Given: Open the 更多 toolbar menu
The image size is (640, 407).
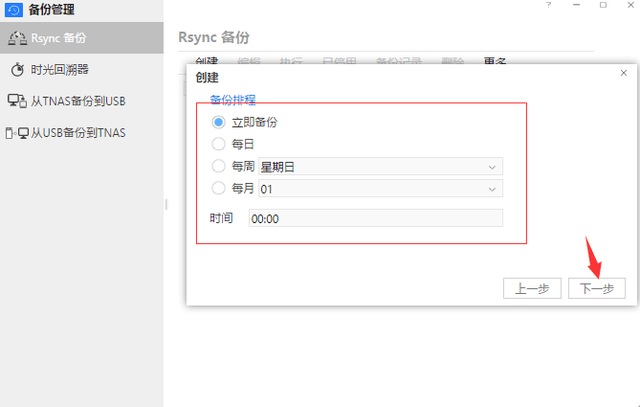Looking at the screenshot, I should (494, 61).
